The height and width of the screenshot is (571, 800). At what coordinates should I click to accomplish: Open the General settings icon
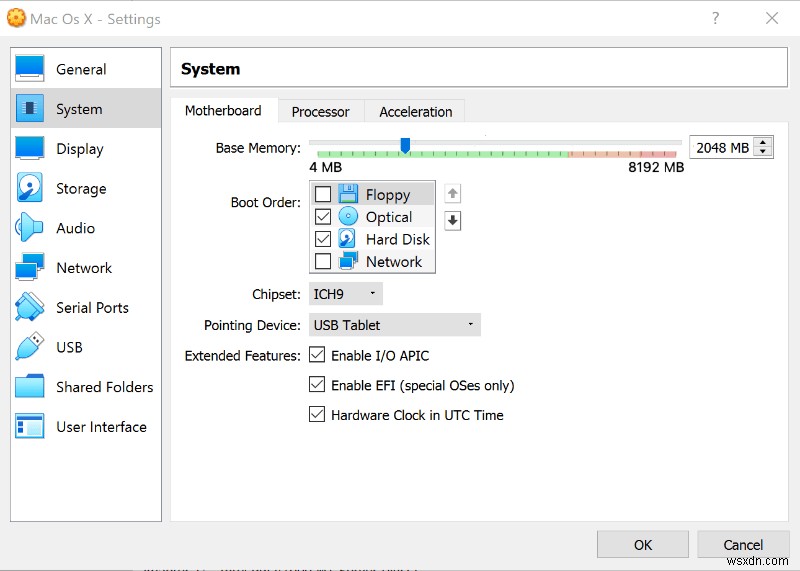(30, 69)
